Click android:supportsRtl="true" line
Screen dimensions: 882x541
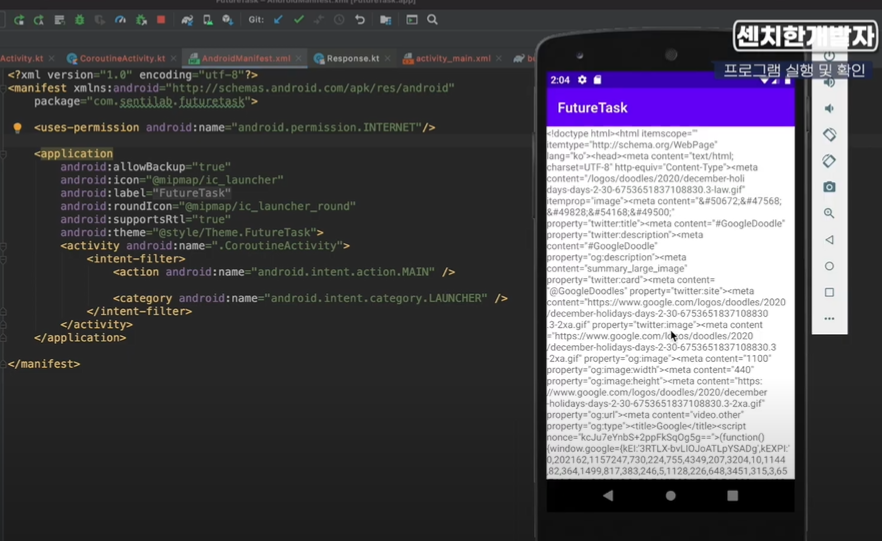point(146,220)
